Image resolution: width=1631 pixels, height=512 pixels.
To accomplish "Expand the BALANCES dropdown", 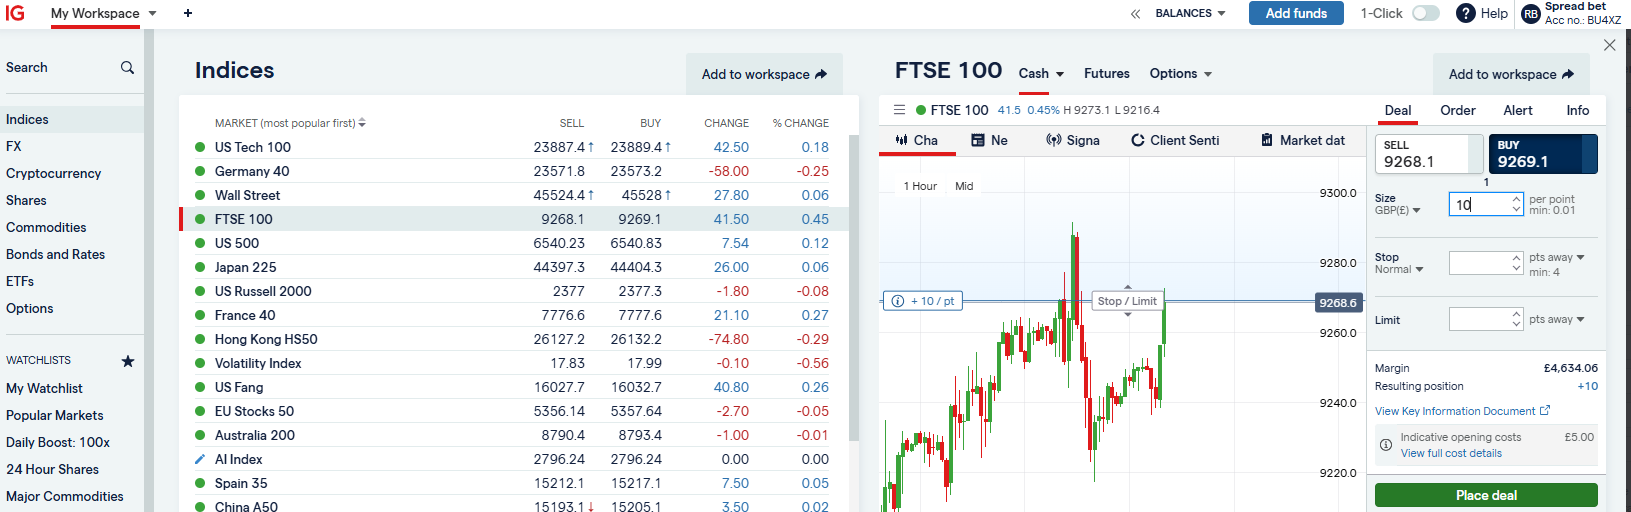I will 1190,13.
